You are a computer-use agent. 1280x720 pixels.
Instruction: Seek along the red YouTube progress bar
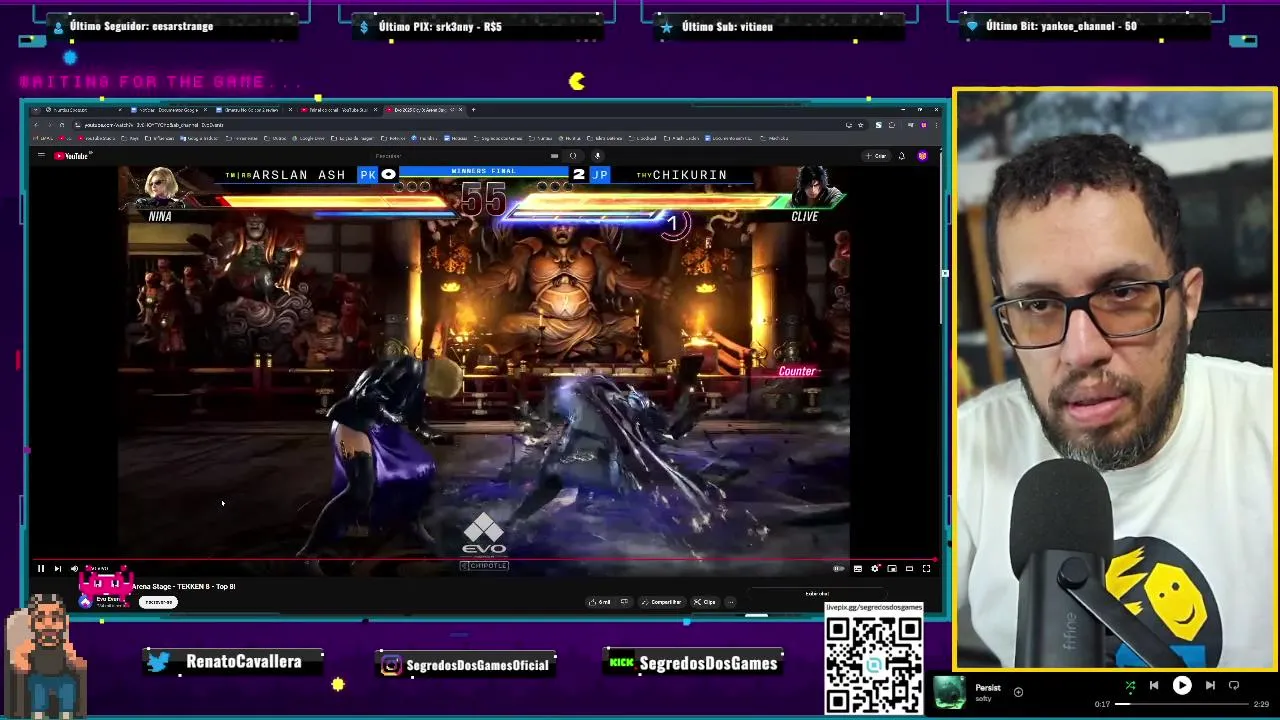point(484,560)
